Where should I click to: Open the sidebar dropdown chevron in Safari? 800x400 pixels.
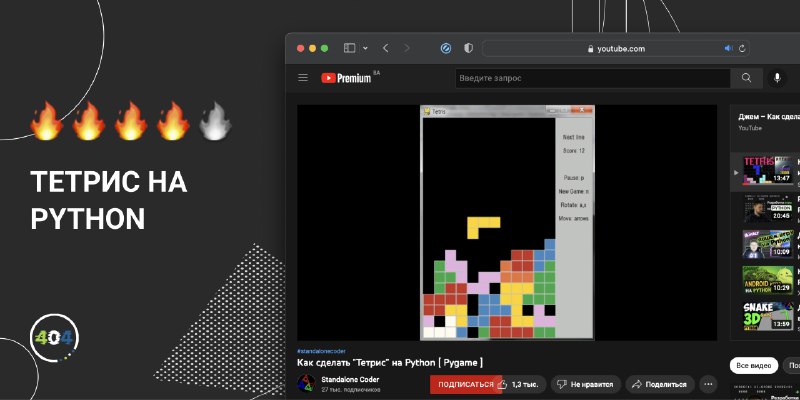365,48
